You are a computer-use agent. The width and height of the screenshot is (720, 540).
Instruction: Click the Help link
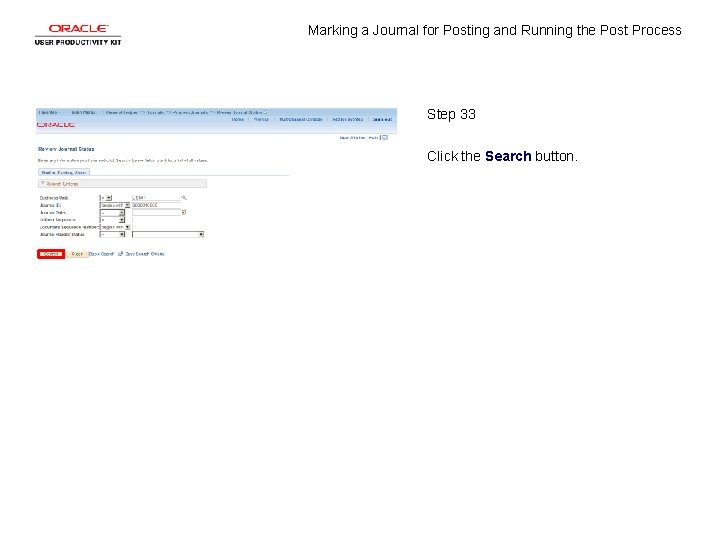pyautogui.click(x=373, y=138)
